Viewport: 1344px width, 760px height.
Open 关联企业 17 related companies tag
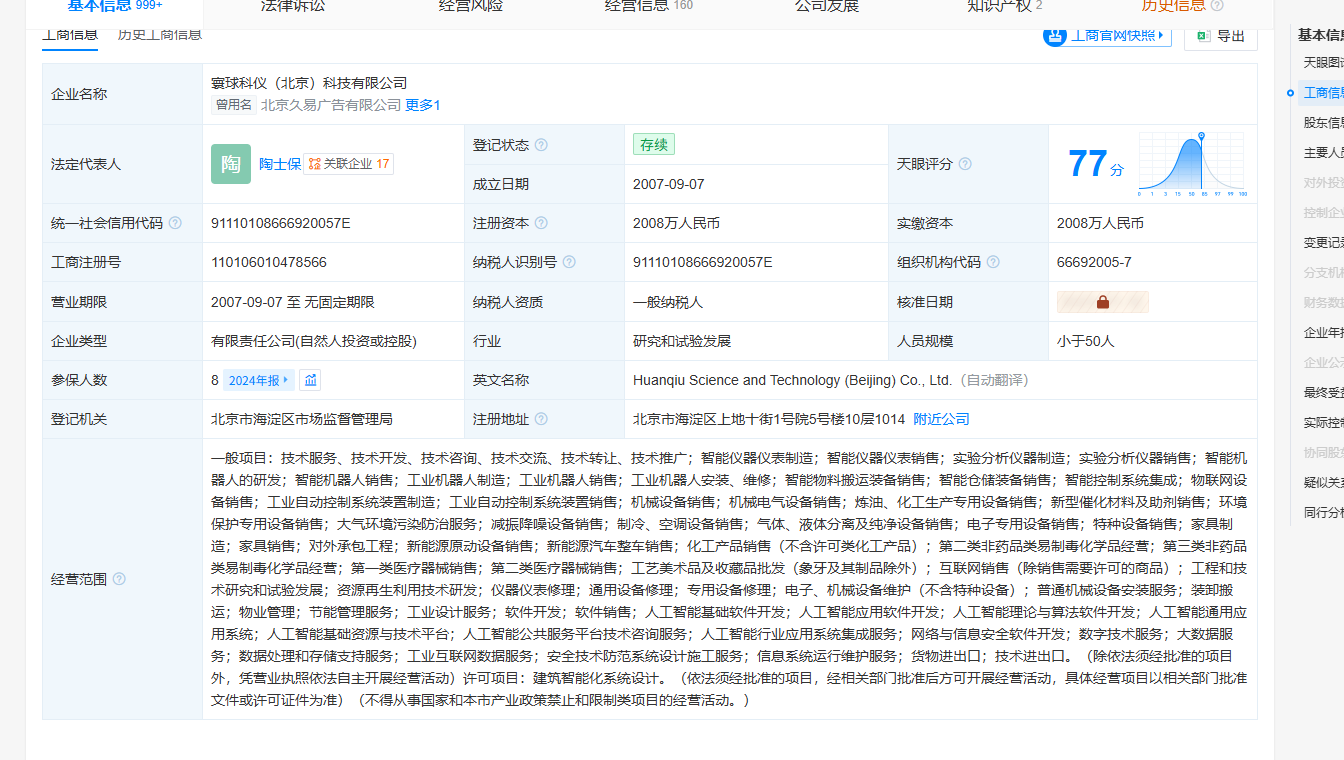349,164
